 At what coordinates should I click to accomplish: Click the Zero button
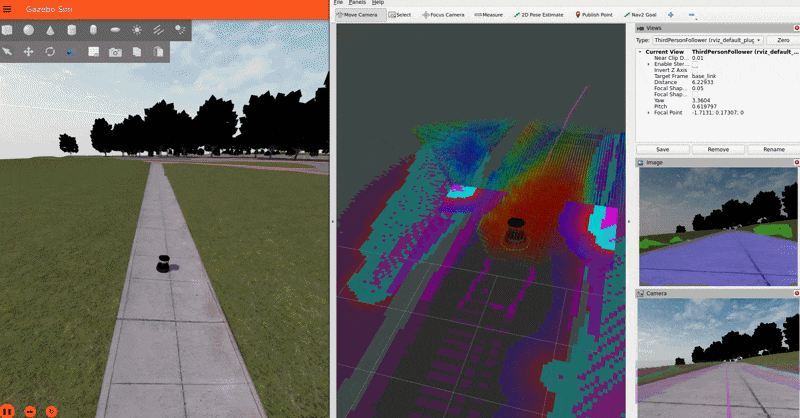pos(782,39)
